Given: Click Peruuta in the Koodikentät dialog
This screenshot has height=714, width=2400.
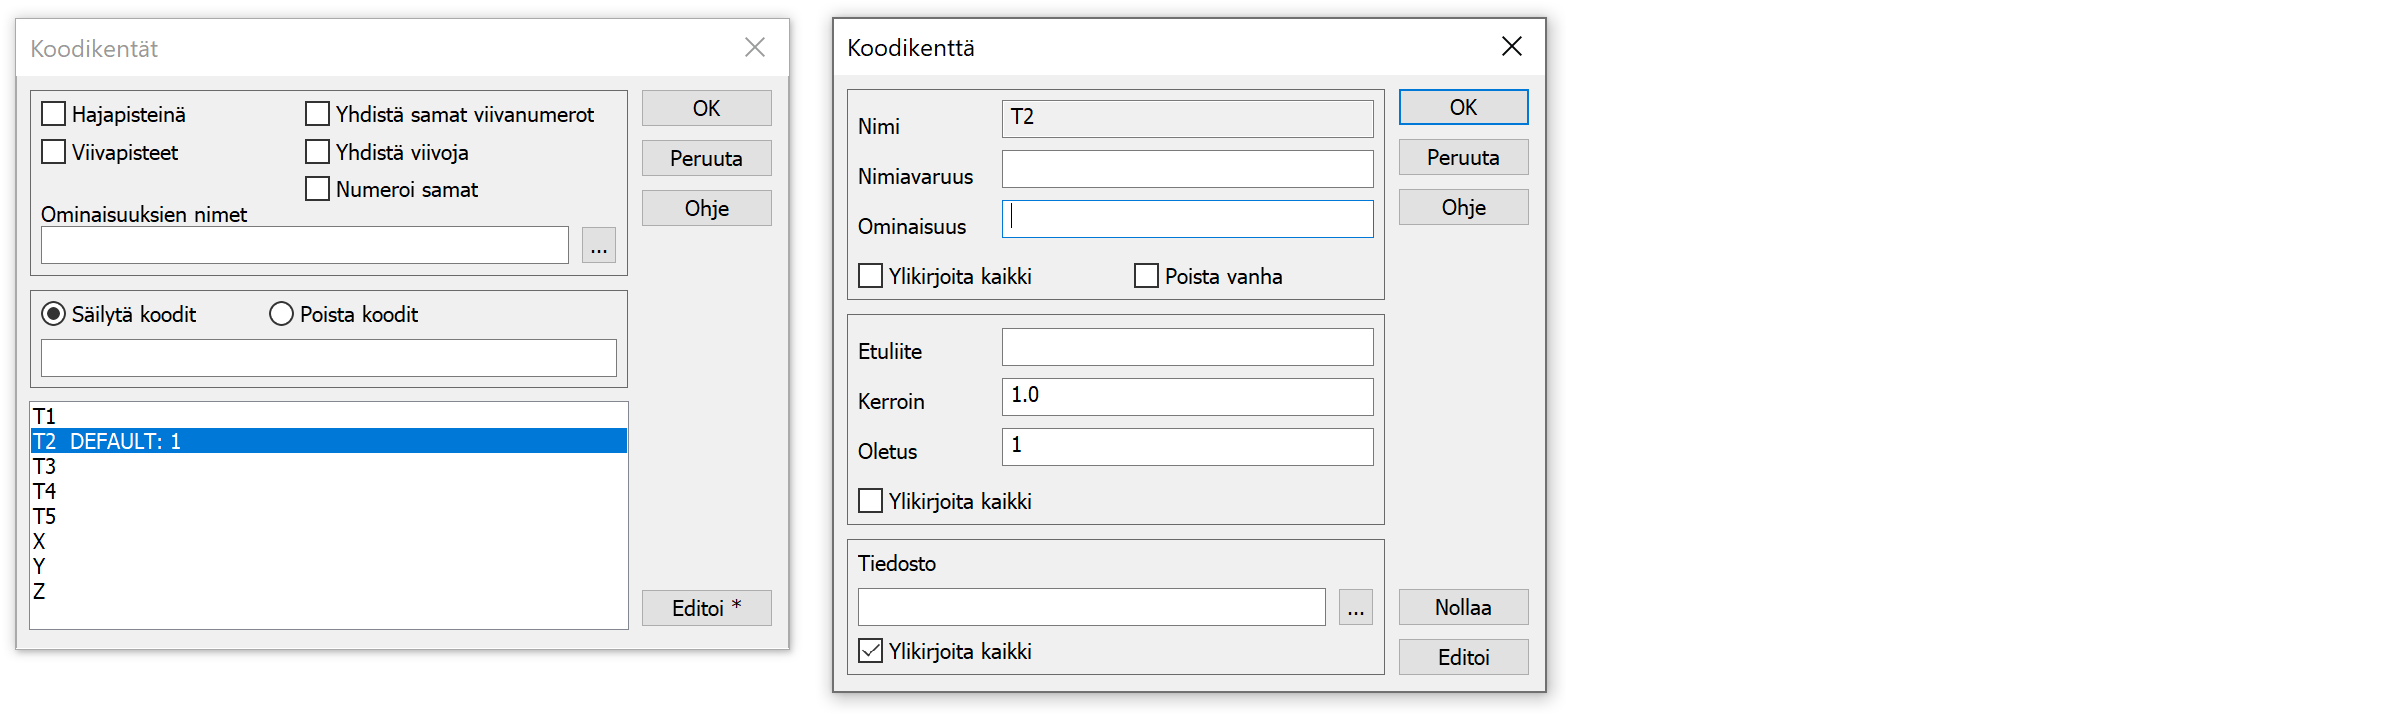Looking at the screenshot, I should click(706, 158).
